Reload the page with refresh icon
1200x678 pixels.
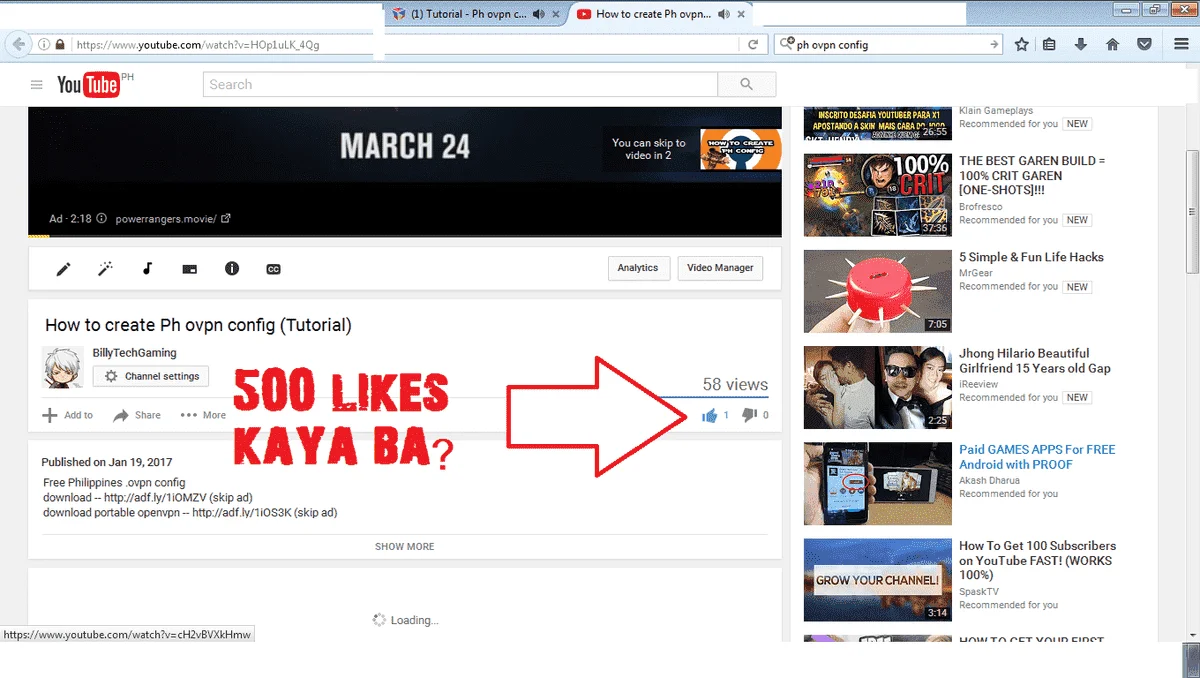[x=753, y=44]
